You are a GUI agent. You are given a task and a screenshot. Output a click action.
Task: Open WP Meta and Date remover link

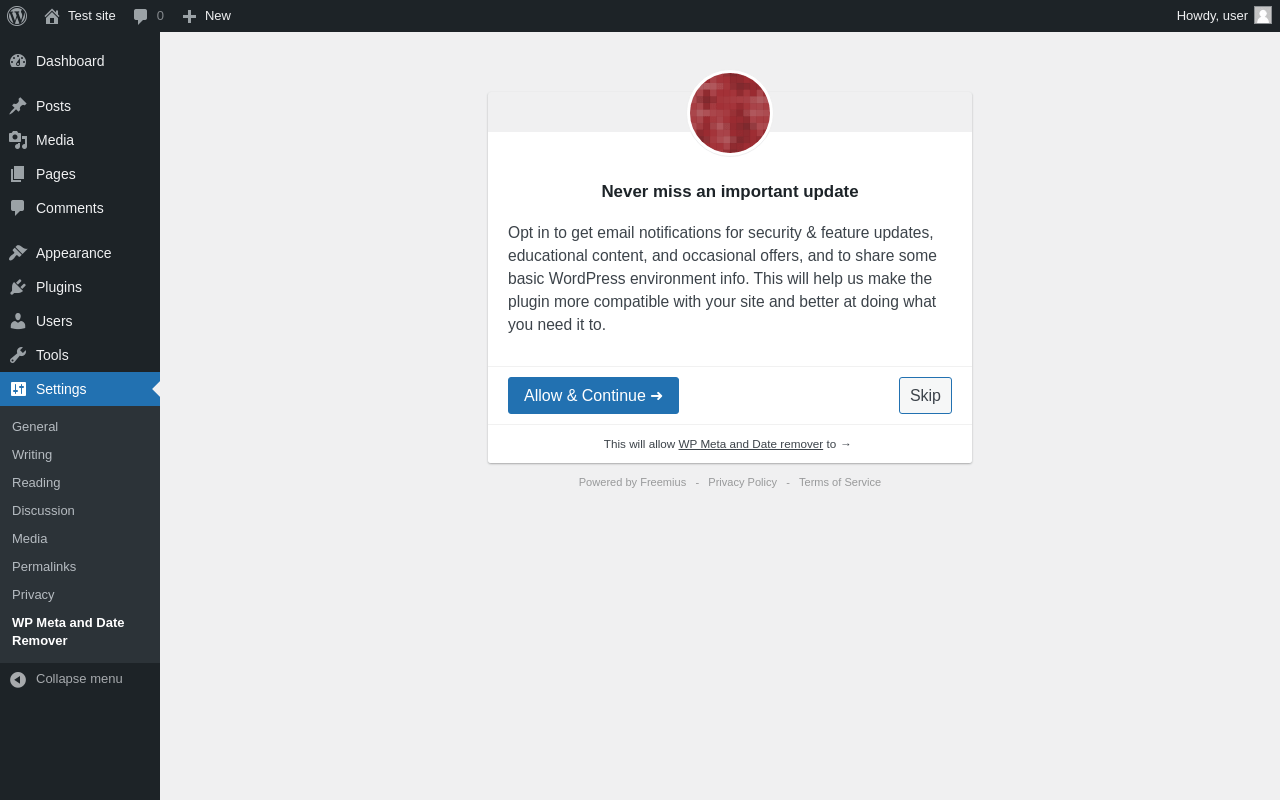[751, 444]
